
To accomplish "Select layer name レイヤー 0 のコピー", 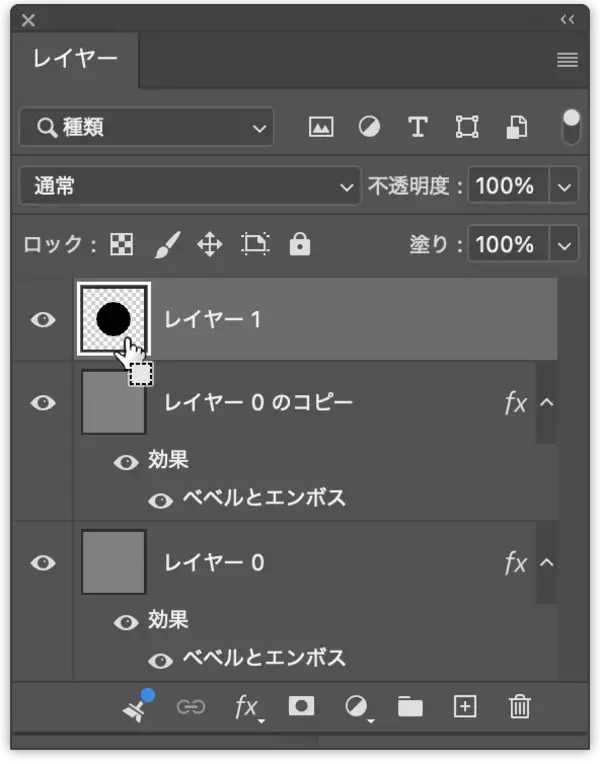I will click(258, 403).
